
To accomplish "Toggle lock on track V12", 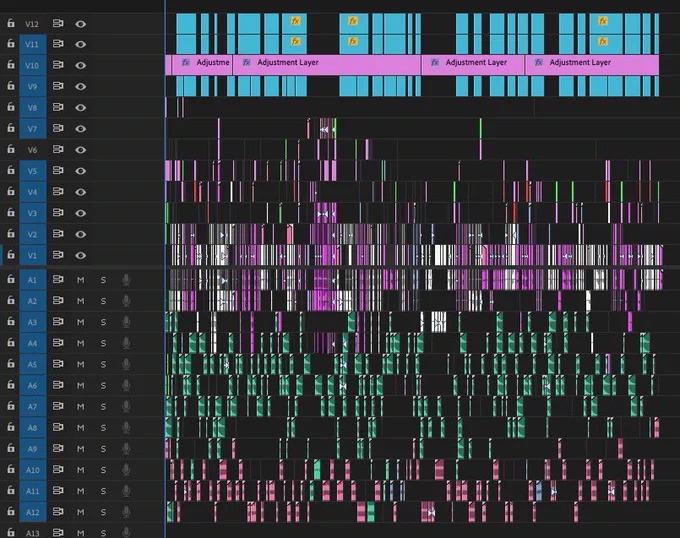I will (11, 23).
